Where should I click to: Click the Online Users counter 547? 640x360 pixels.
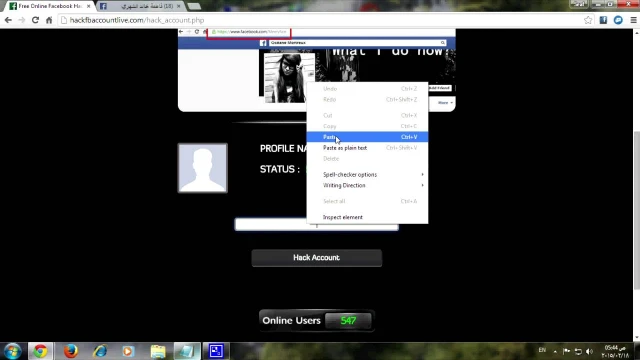[348, 321]
